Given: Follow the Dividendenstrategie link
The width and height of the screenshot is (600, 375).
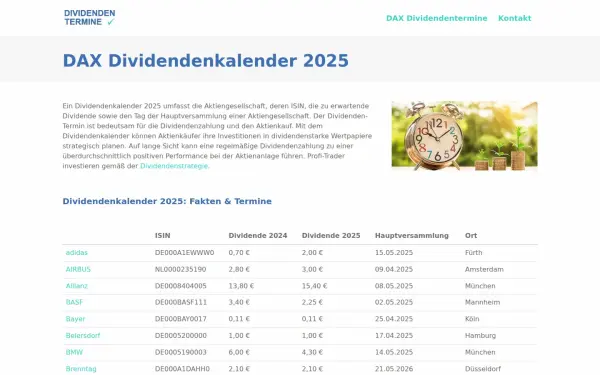Looking at the screenshot, I should pos(174,166).
